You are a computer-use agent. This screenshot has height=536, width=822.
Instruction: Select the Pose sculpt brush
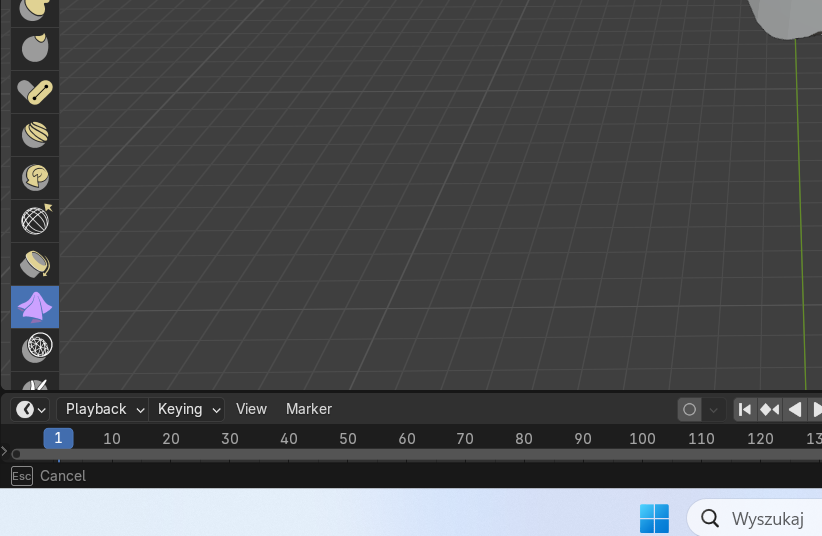pos(35,92)
